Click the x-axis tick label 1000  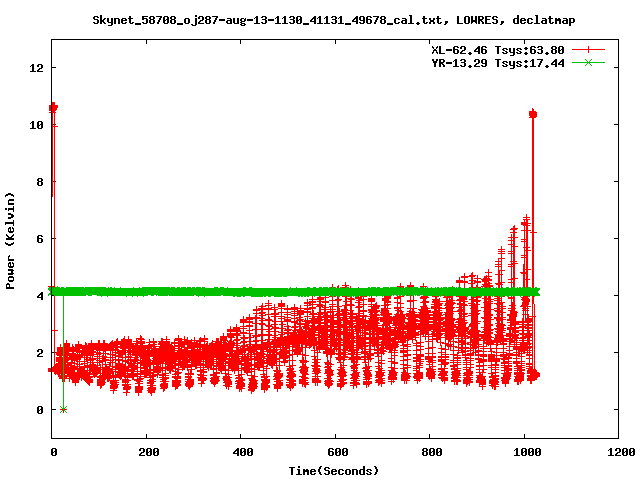point(527,452)
